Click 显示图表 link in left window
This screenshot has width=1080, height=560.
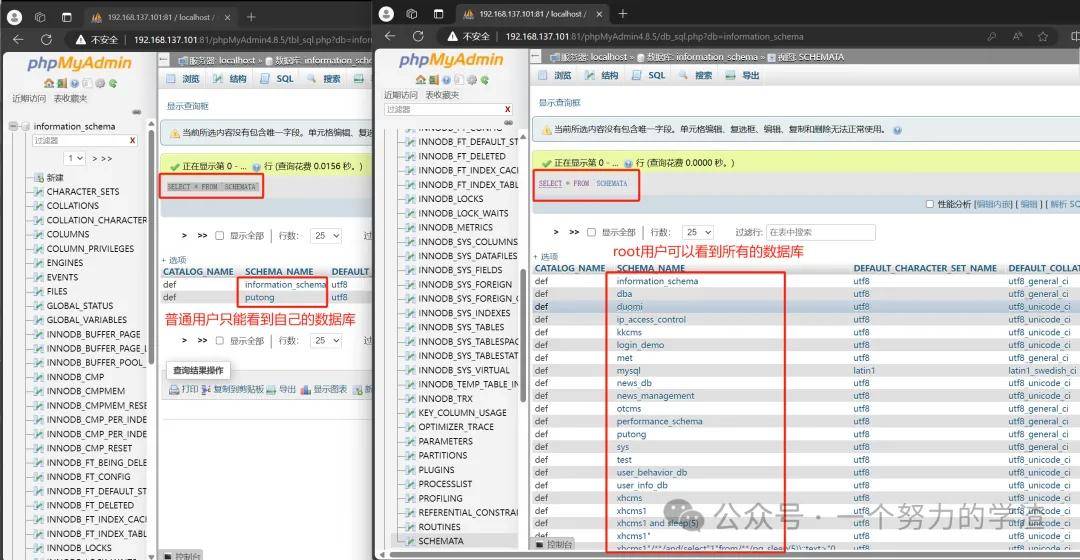click(323, 390)
